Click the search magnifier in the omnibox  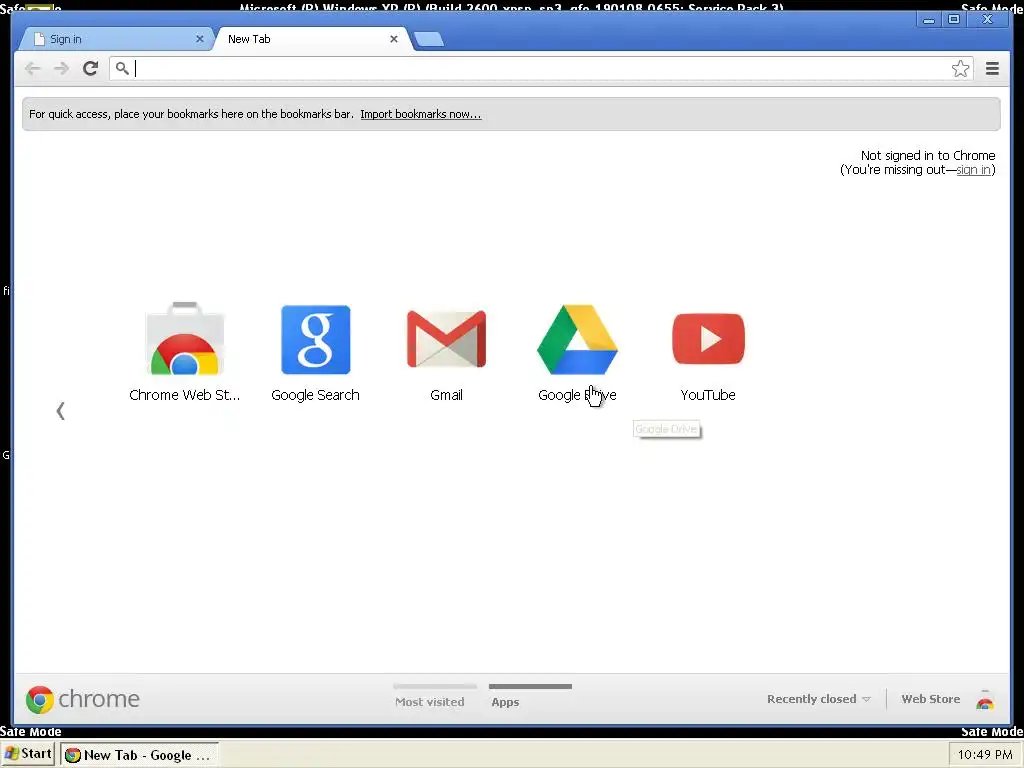[x=122, y=68]
